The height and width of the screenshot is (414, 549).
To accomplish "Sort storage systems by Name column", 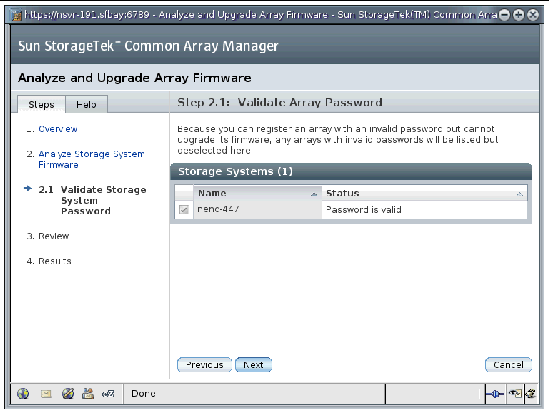I will click(x=257, y=193).
